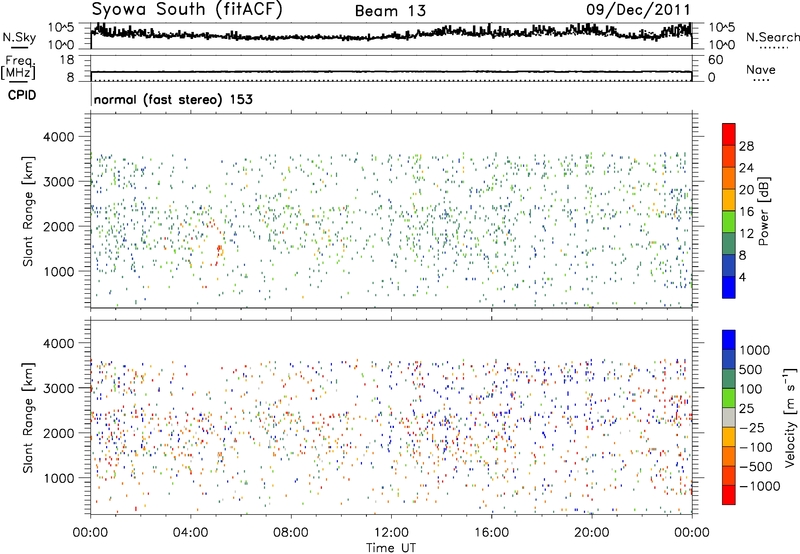The image size is (800, 554).
Task: Pick the yellow -100 to -25 Velocity segment
Action: point(729,437)
